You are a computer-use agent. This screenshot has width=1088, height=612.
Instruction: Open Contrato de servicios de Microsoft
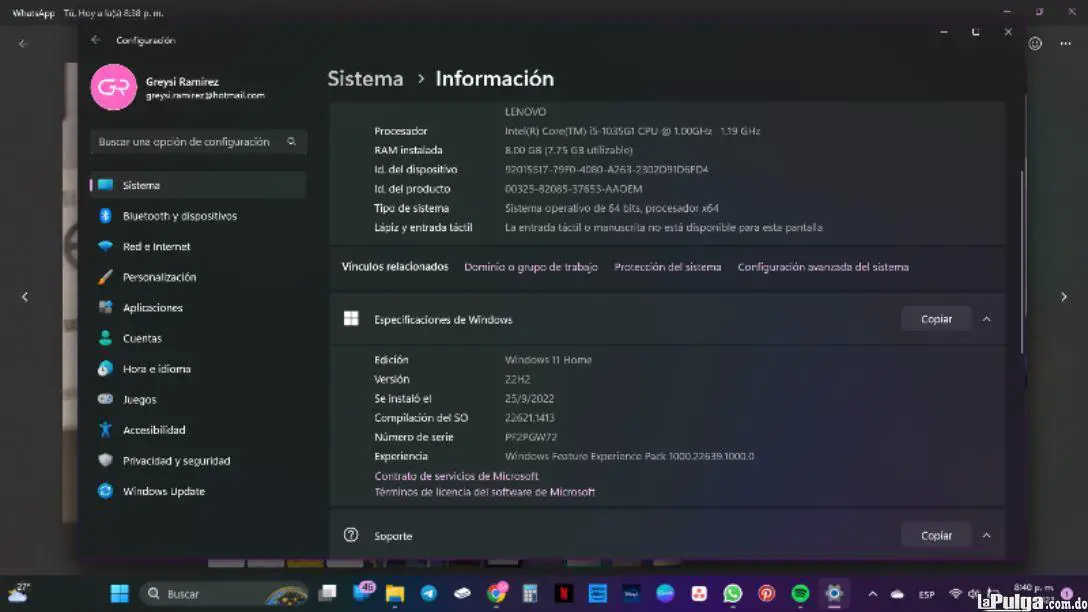456,476
